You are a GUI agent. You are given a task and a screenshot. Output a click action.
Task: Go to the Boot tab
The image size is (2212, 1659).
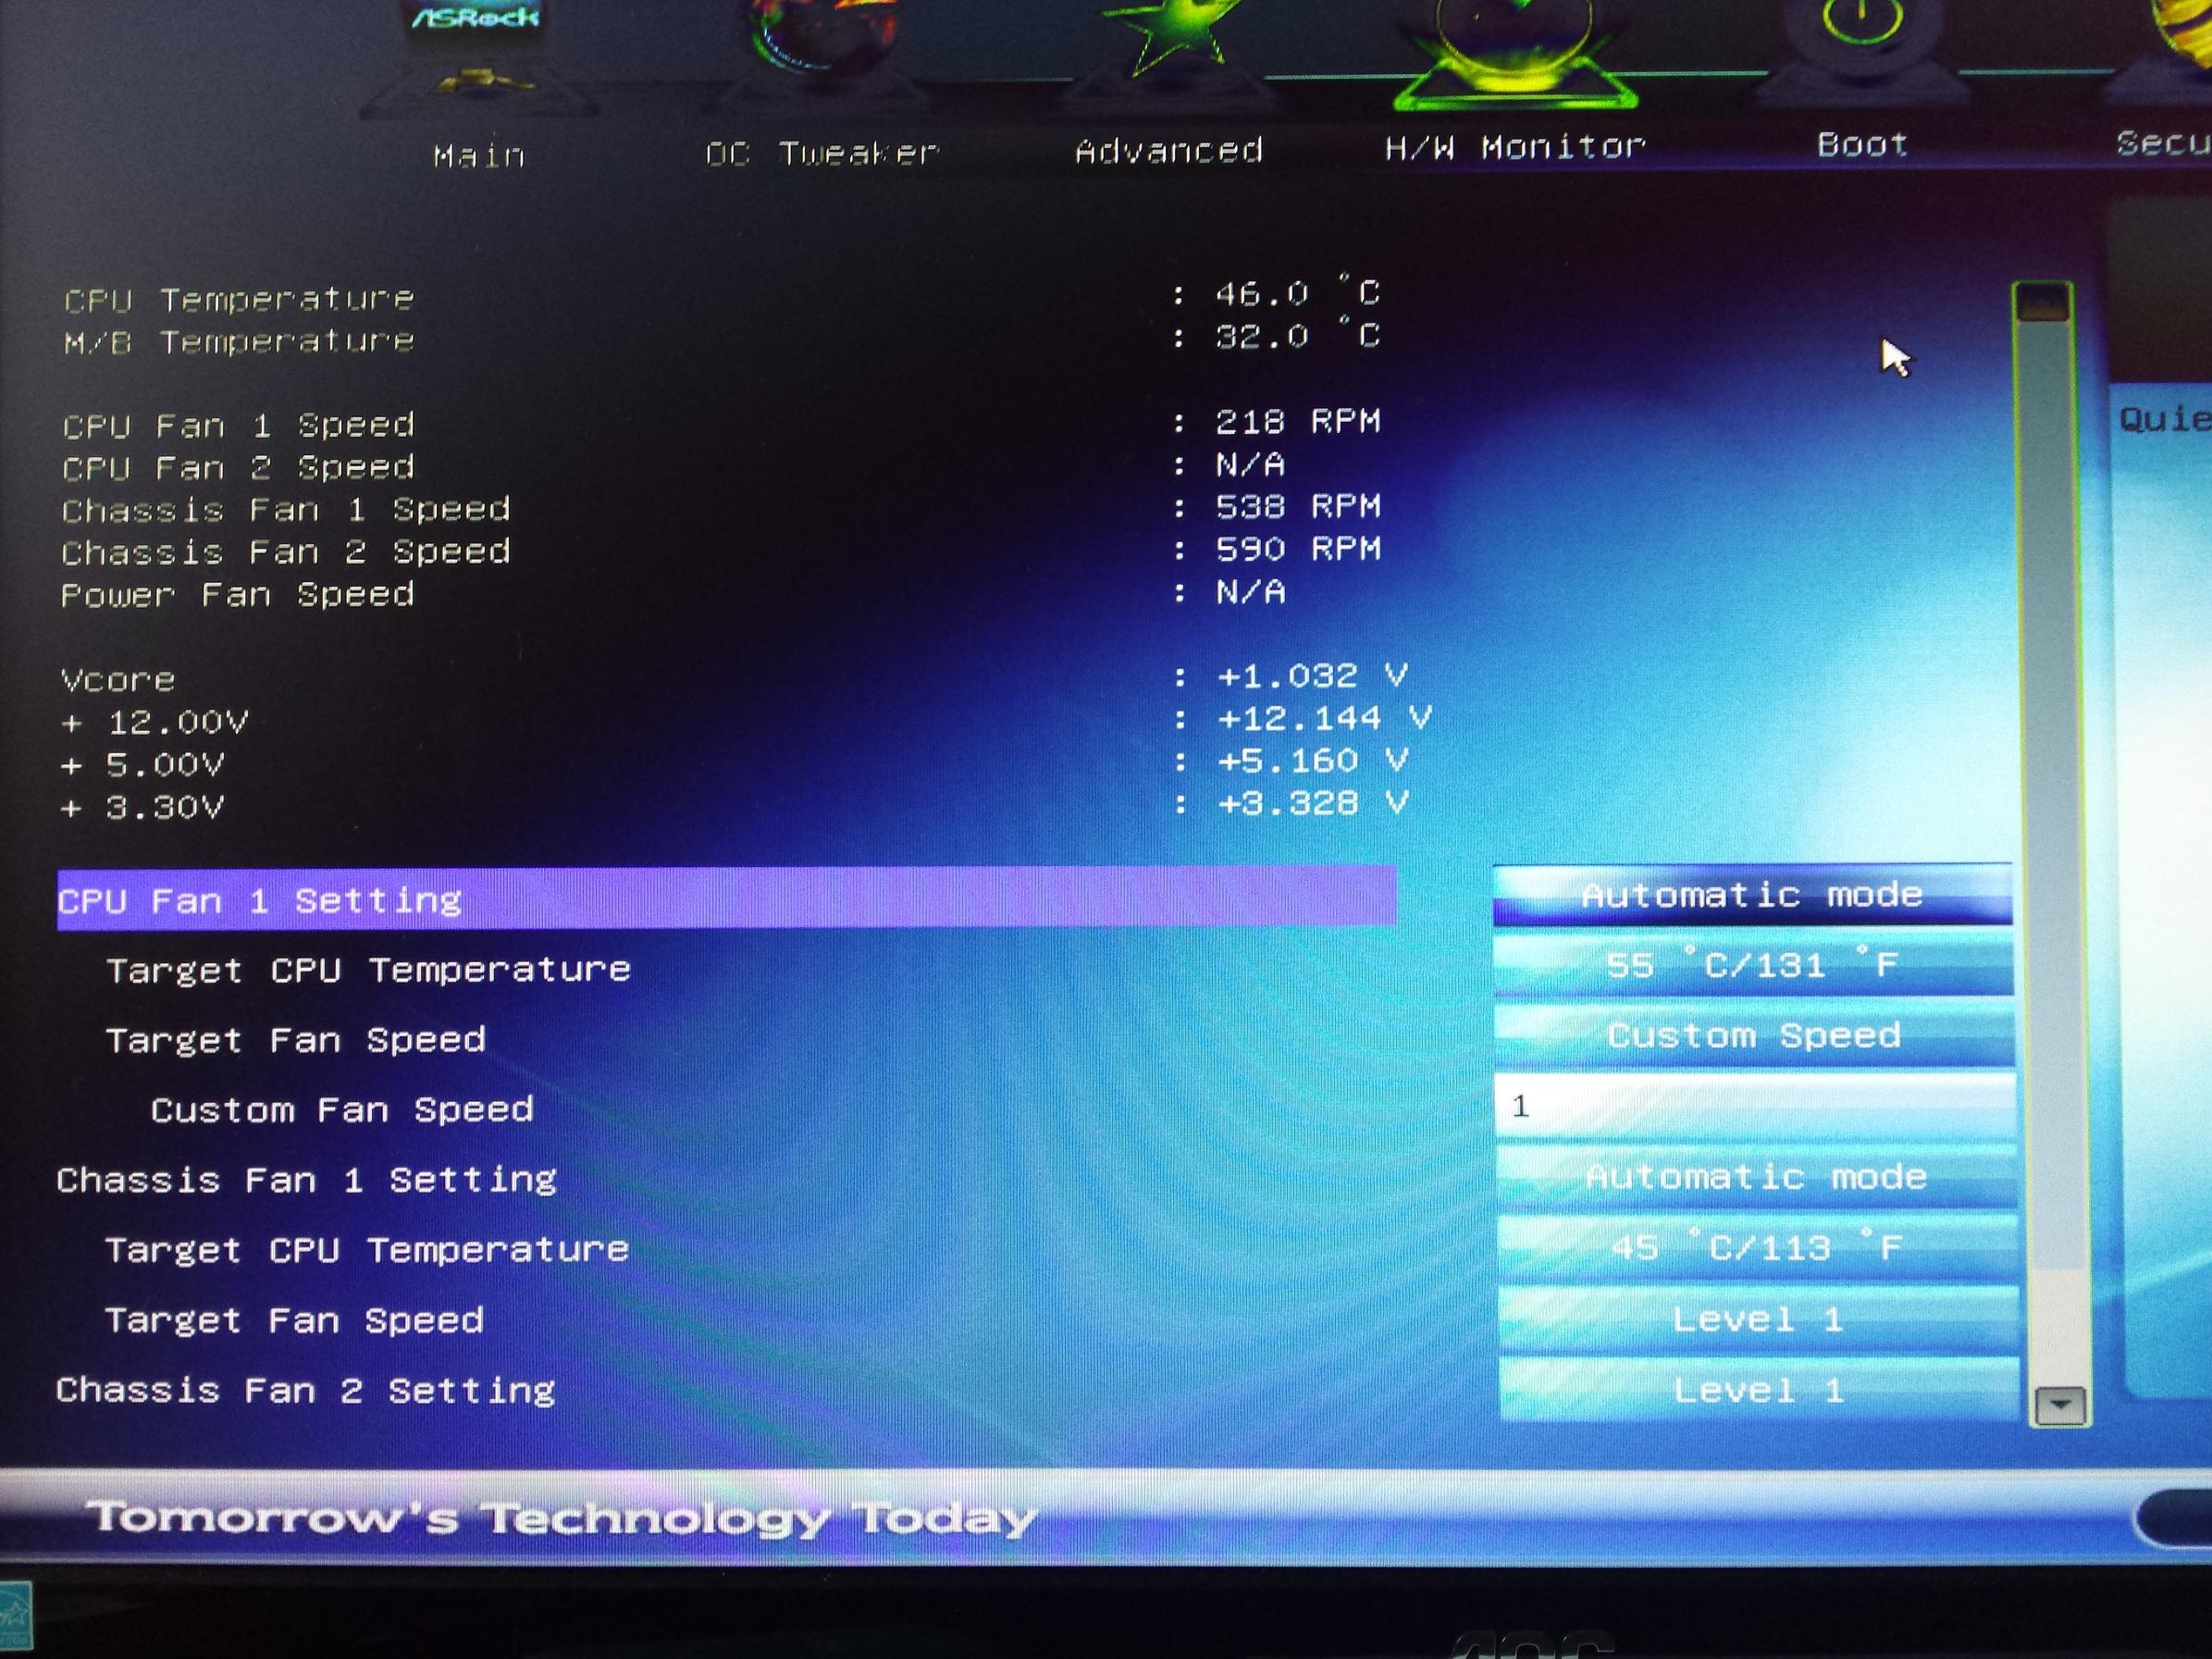pos(1862,145)
